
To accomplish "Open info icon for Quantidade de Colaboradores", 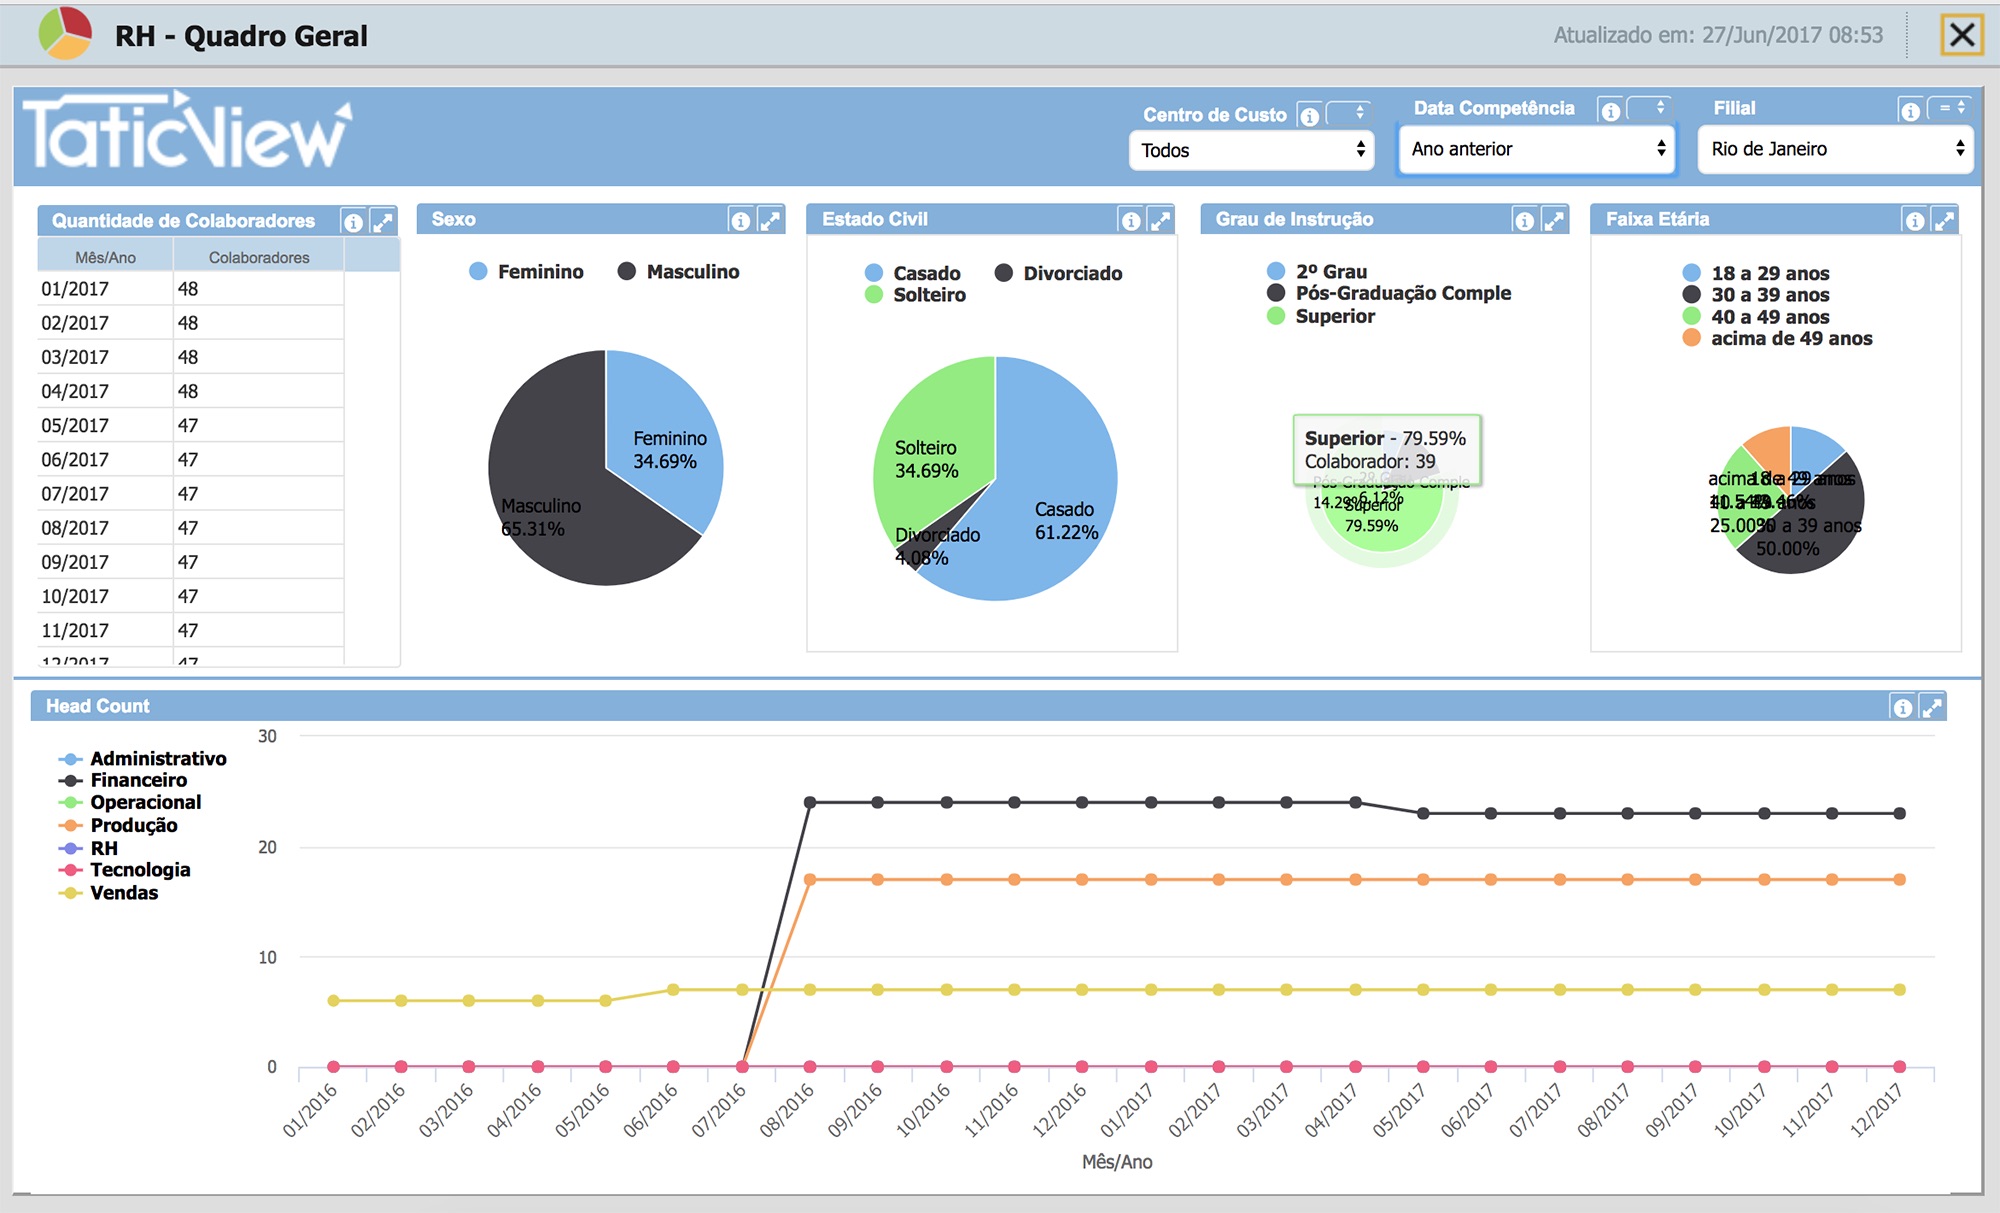I will coord(353,222).
